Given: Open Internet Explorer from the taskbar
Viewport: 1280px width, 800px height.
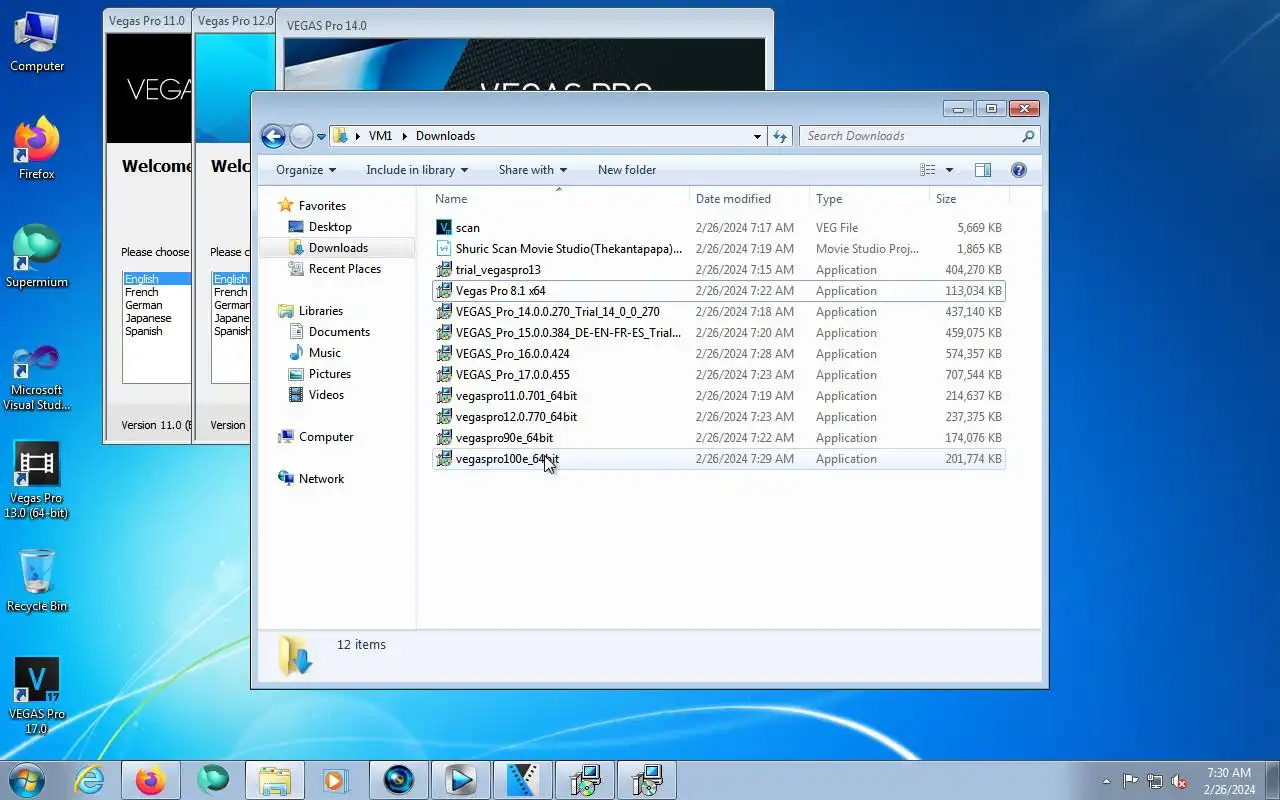Looking at the screenshot, I should click(x=90, y=780).
